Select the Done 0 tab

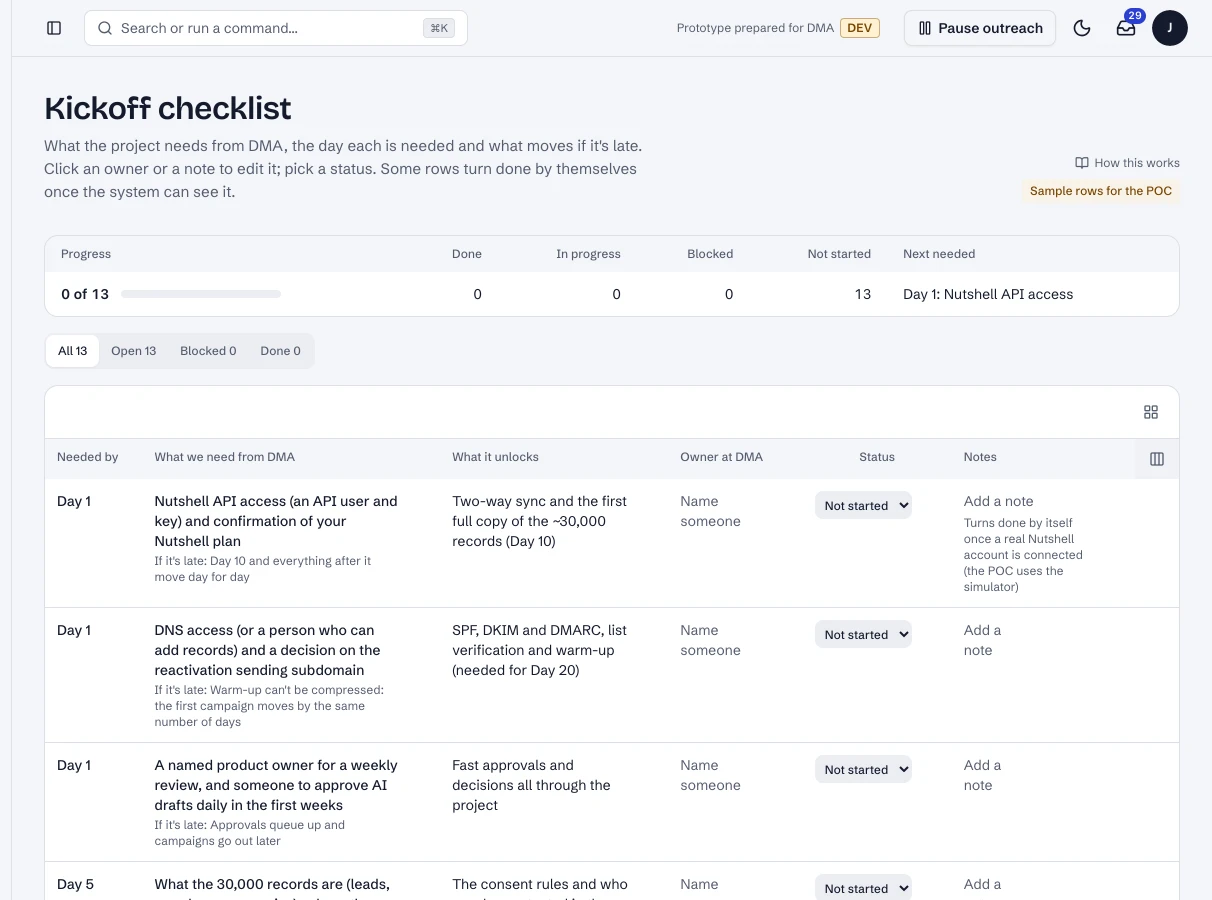[280, 351]
